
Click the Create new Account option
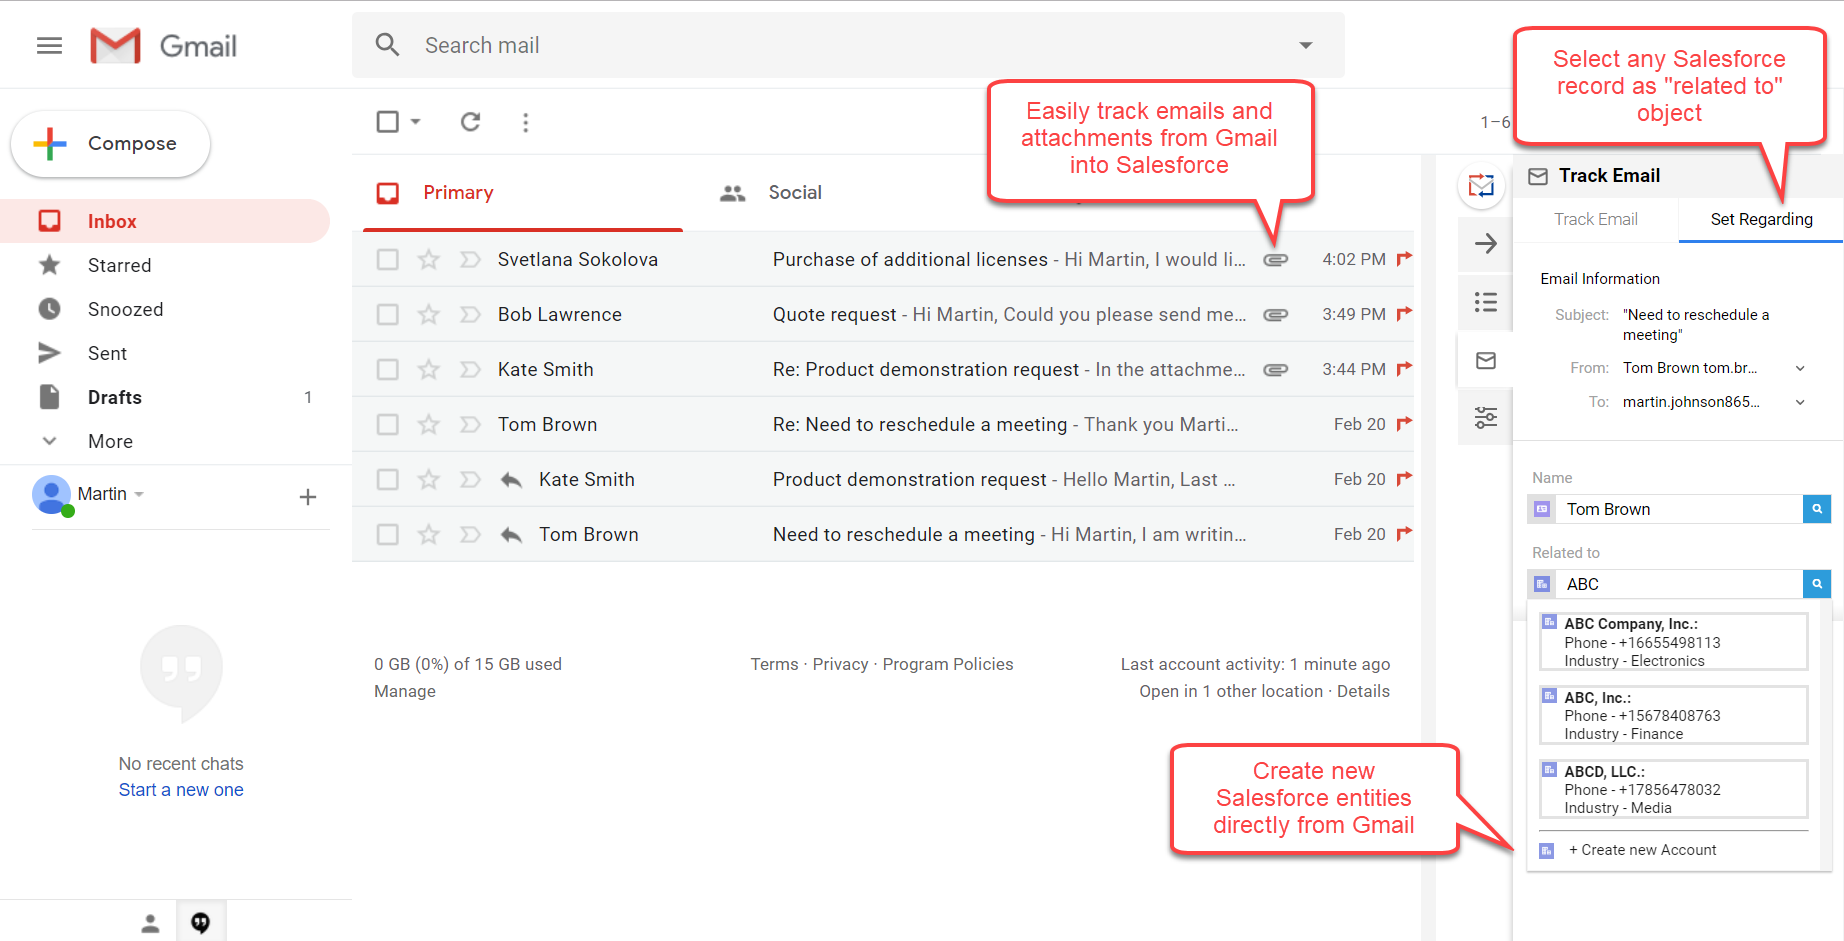1643,850
